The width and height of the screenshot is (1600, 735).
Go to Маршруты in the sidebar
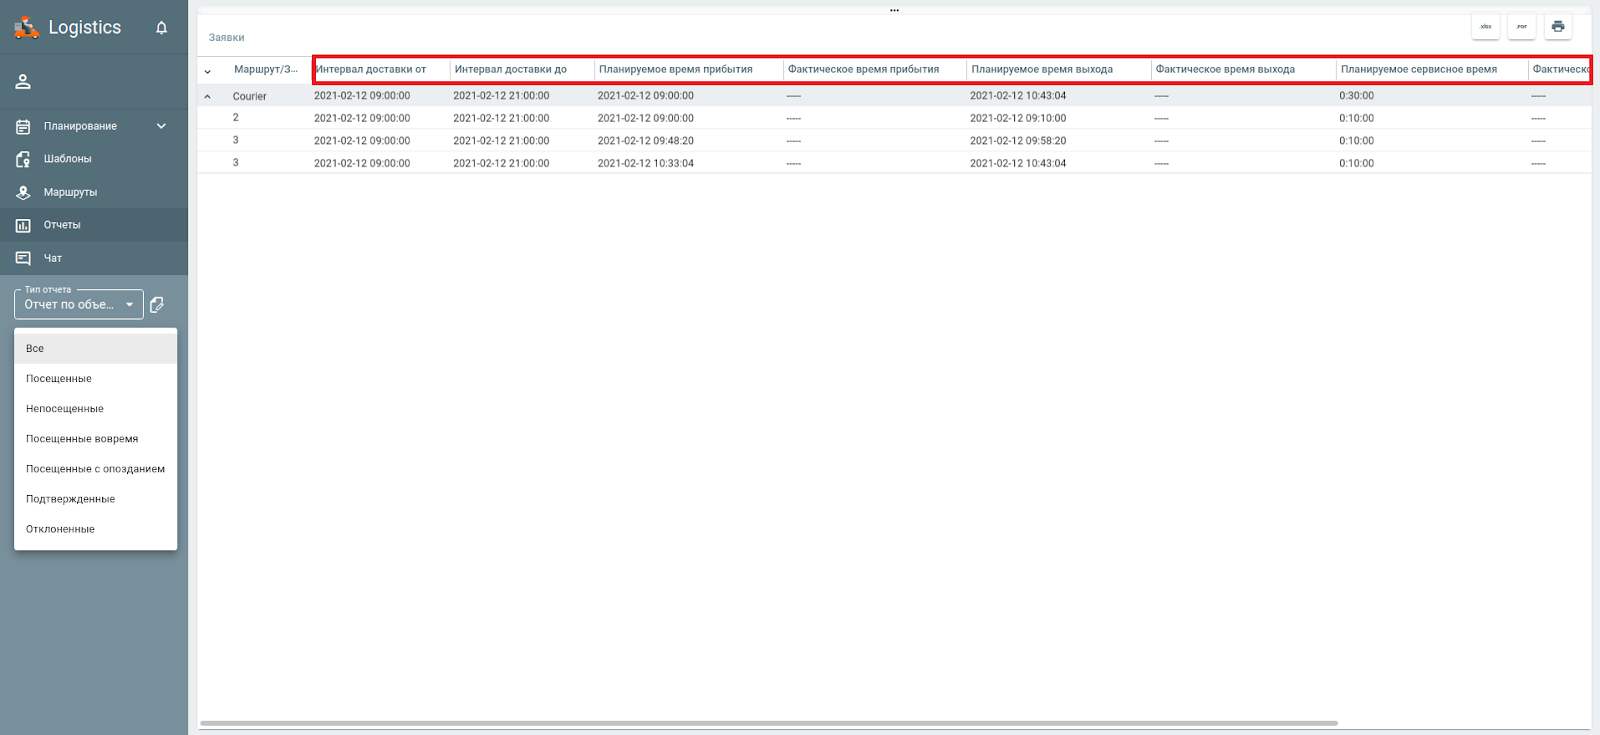(70, 192)
